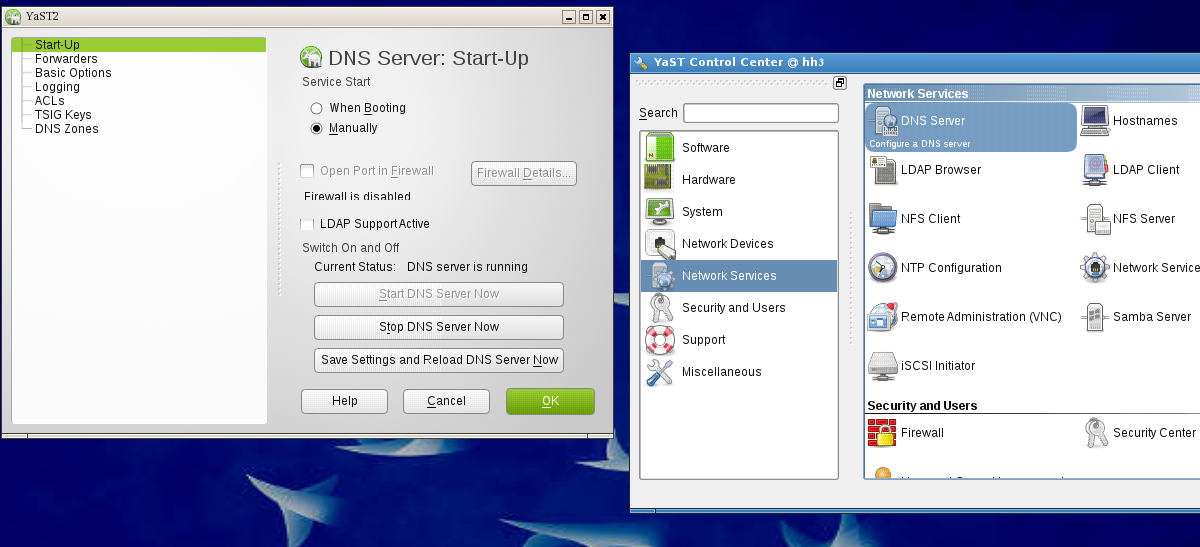Select When Booting radio button
Screen dimensions: 1200x547
(x=316, y=108)
